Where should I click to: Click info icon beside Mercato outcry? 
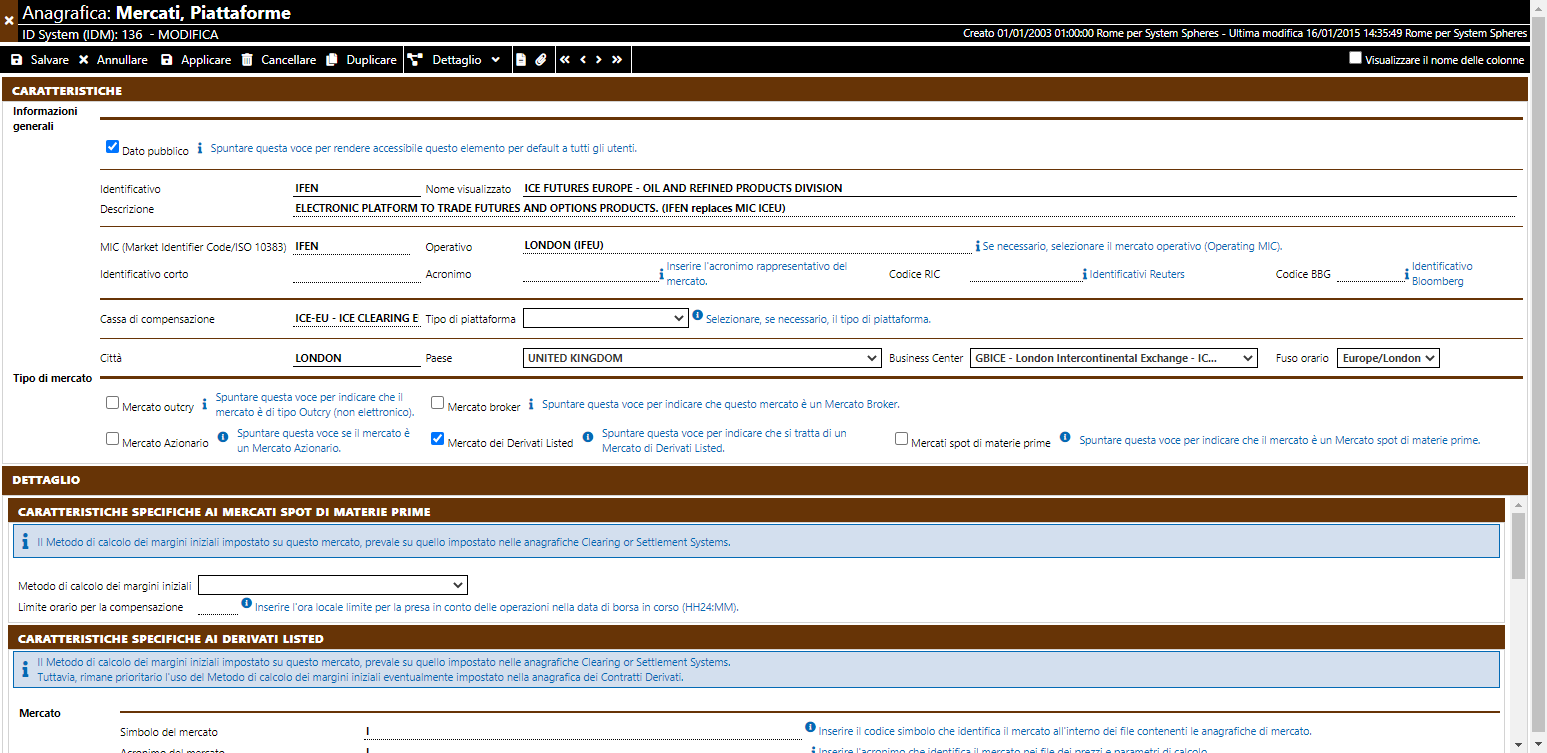coord(205,405)
